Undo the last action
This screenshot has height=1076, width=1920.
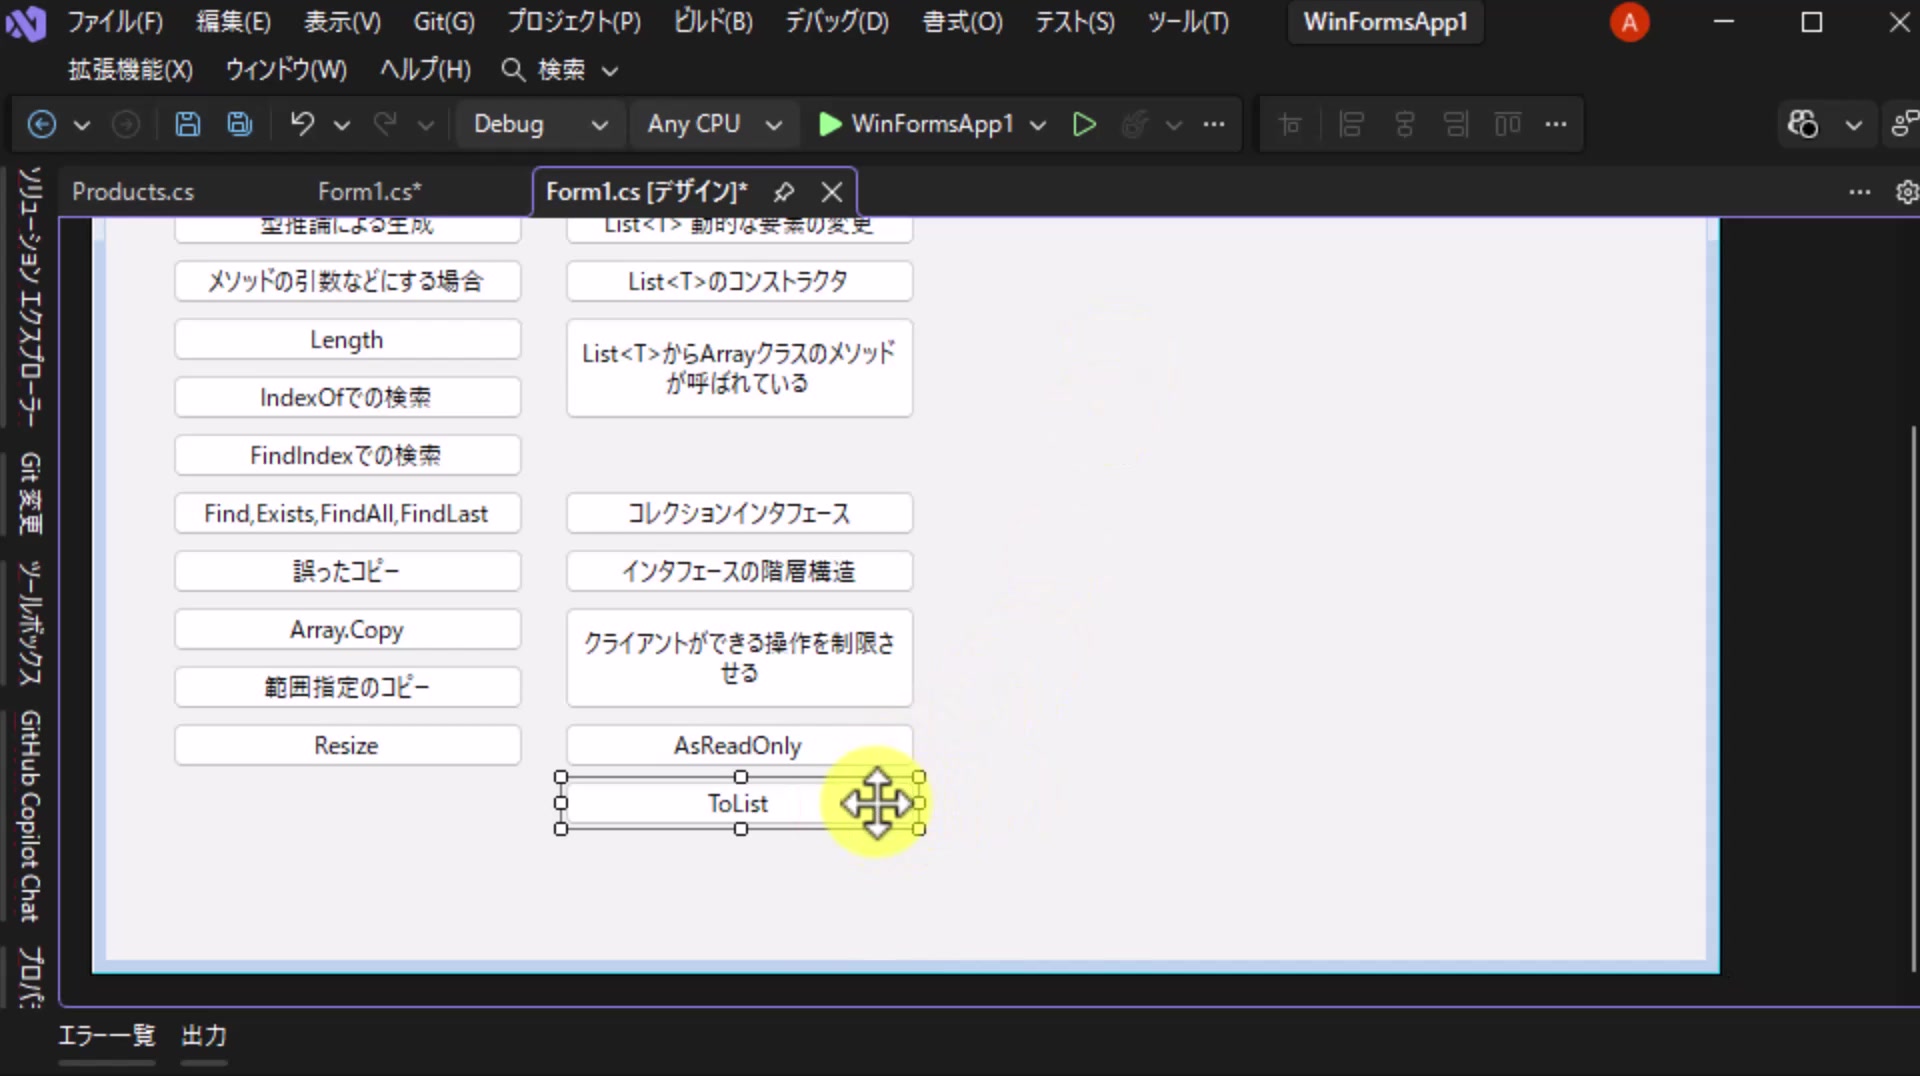(302, 124)
